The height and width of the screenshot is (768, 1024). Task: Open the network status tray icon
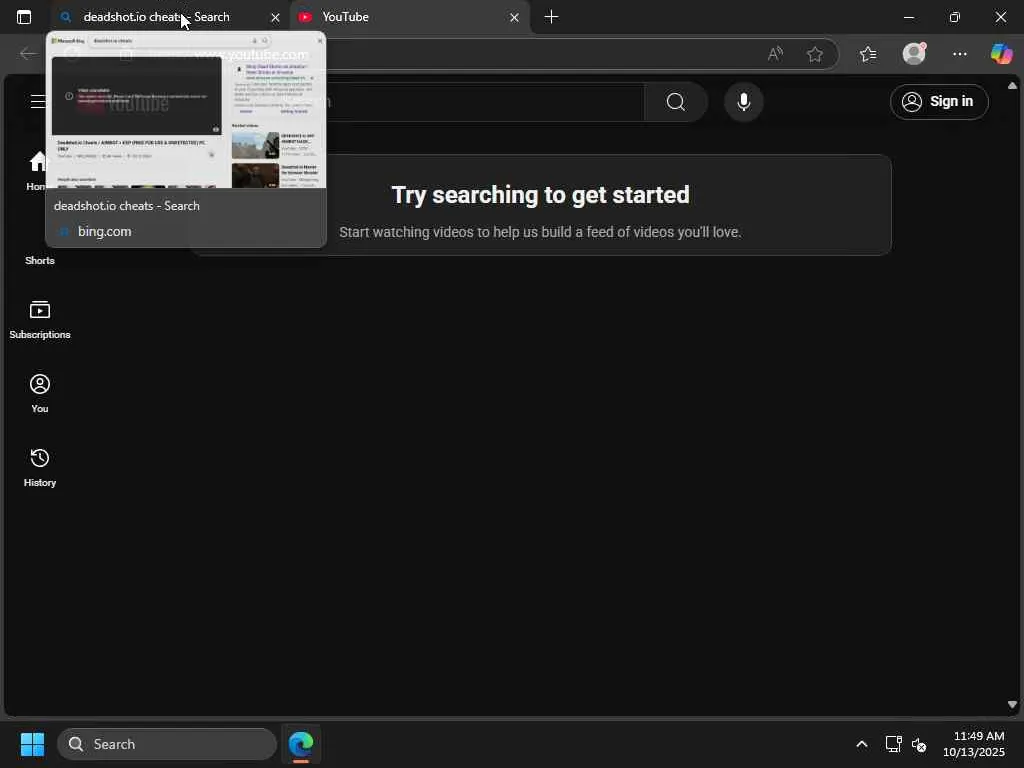(893, 744)
